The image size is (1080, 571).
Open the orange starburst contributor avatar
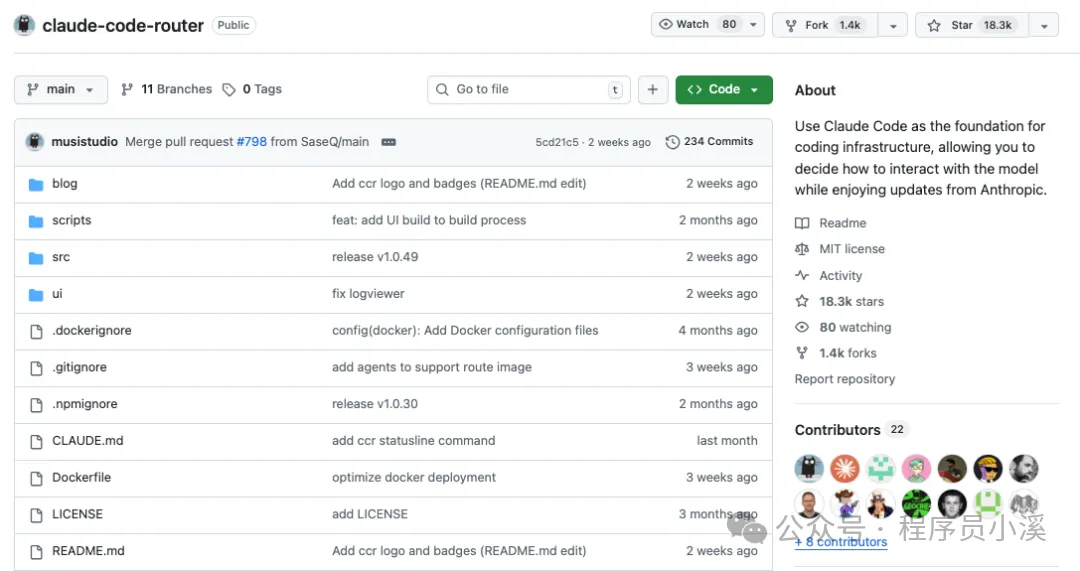click(x=845, y=469)
